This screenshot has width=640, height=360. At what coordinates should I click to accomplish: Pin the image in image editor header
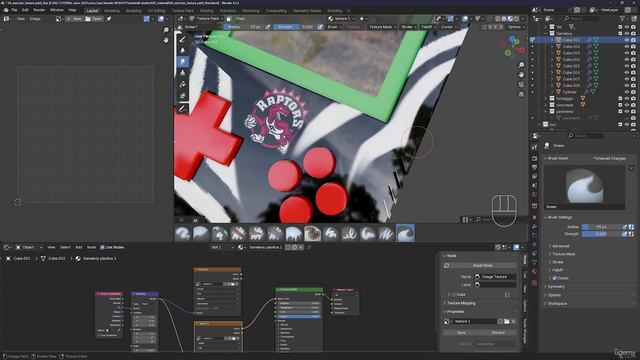(x=109, y=19)
